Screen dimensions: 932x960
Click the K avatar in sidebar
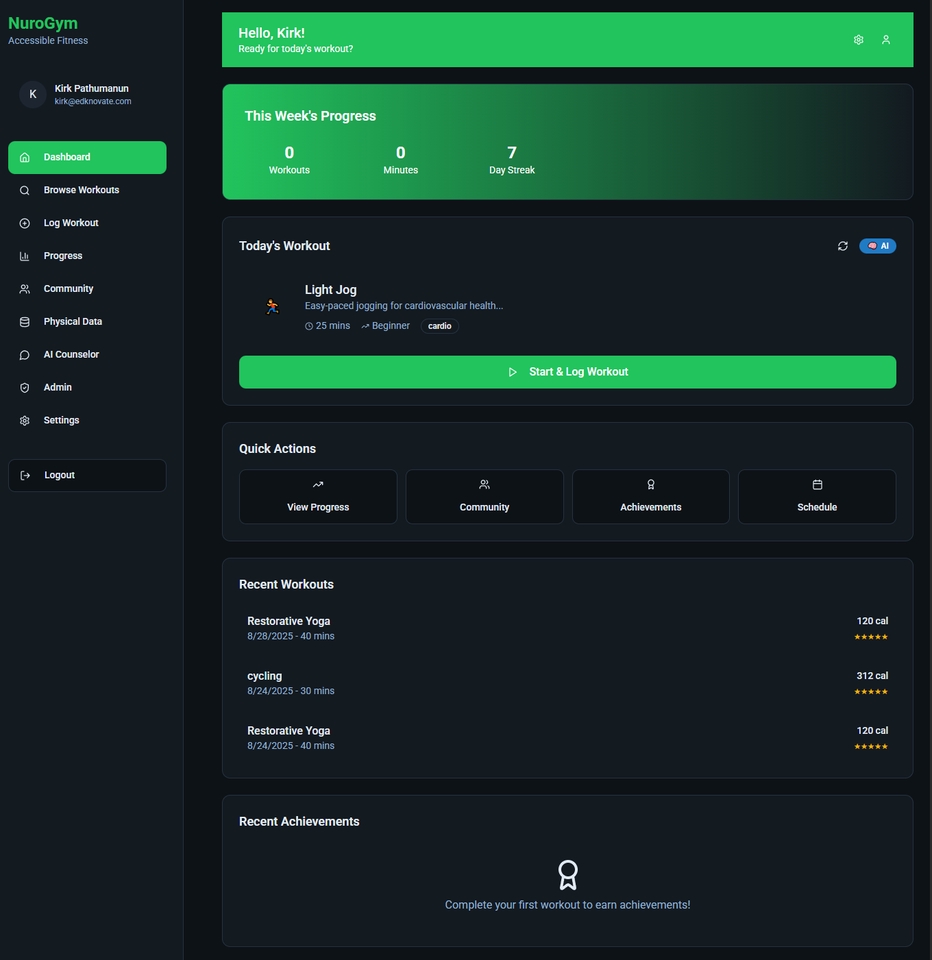click(33, 94)
